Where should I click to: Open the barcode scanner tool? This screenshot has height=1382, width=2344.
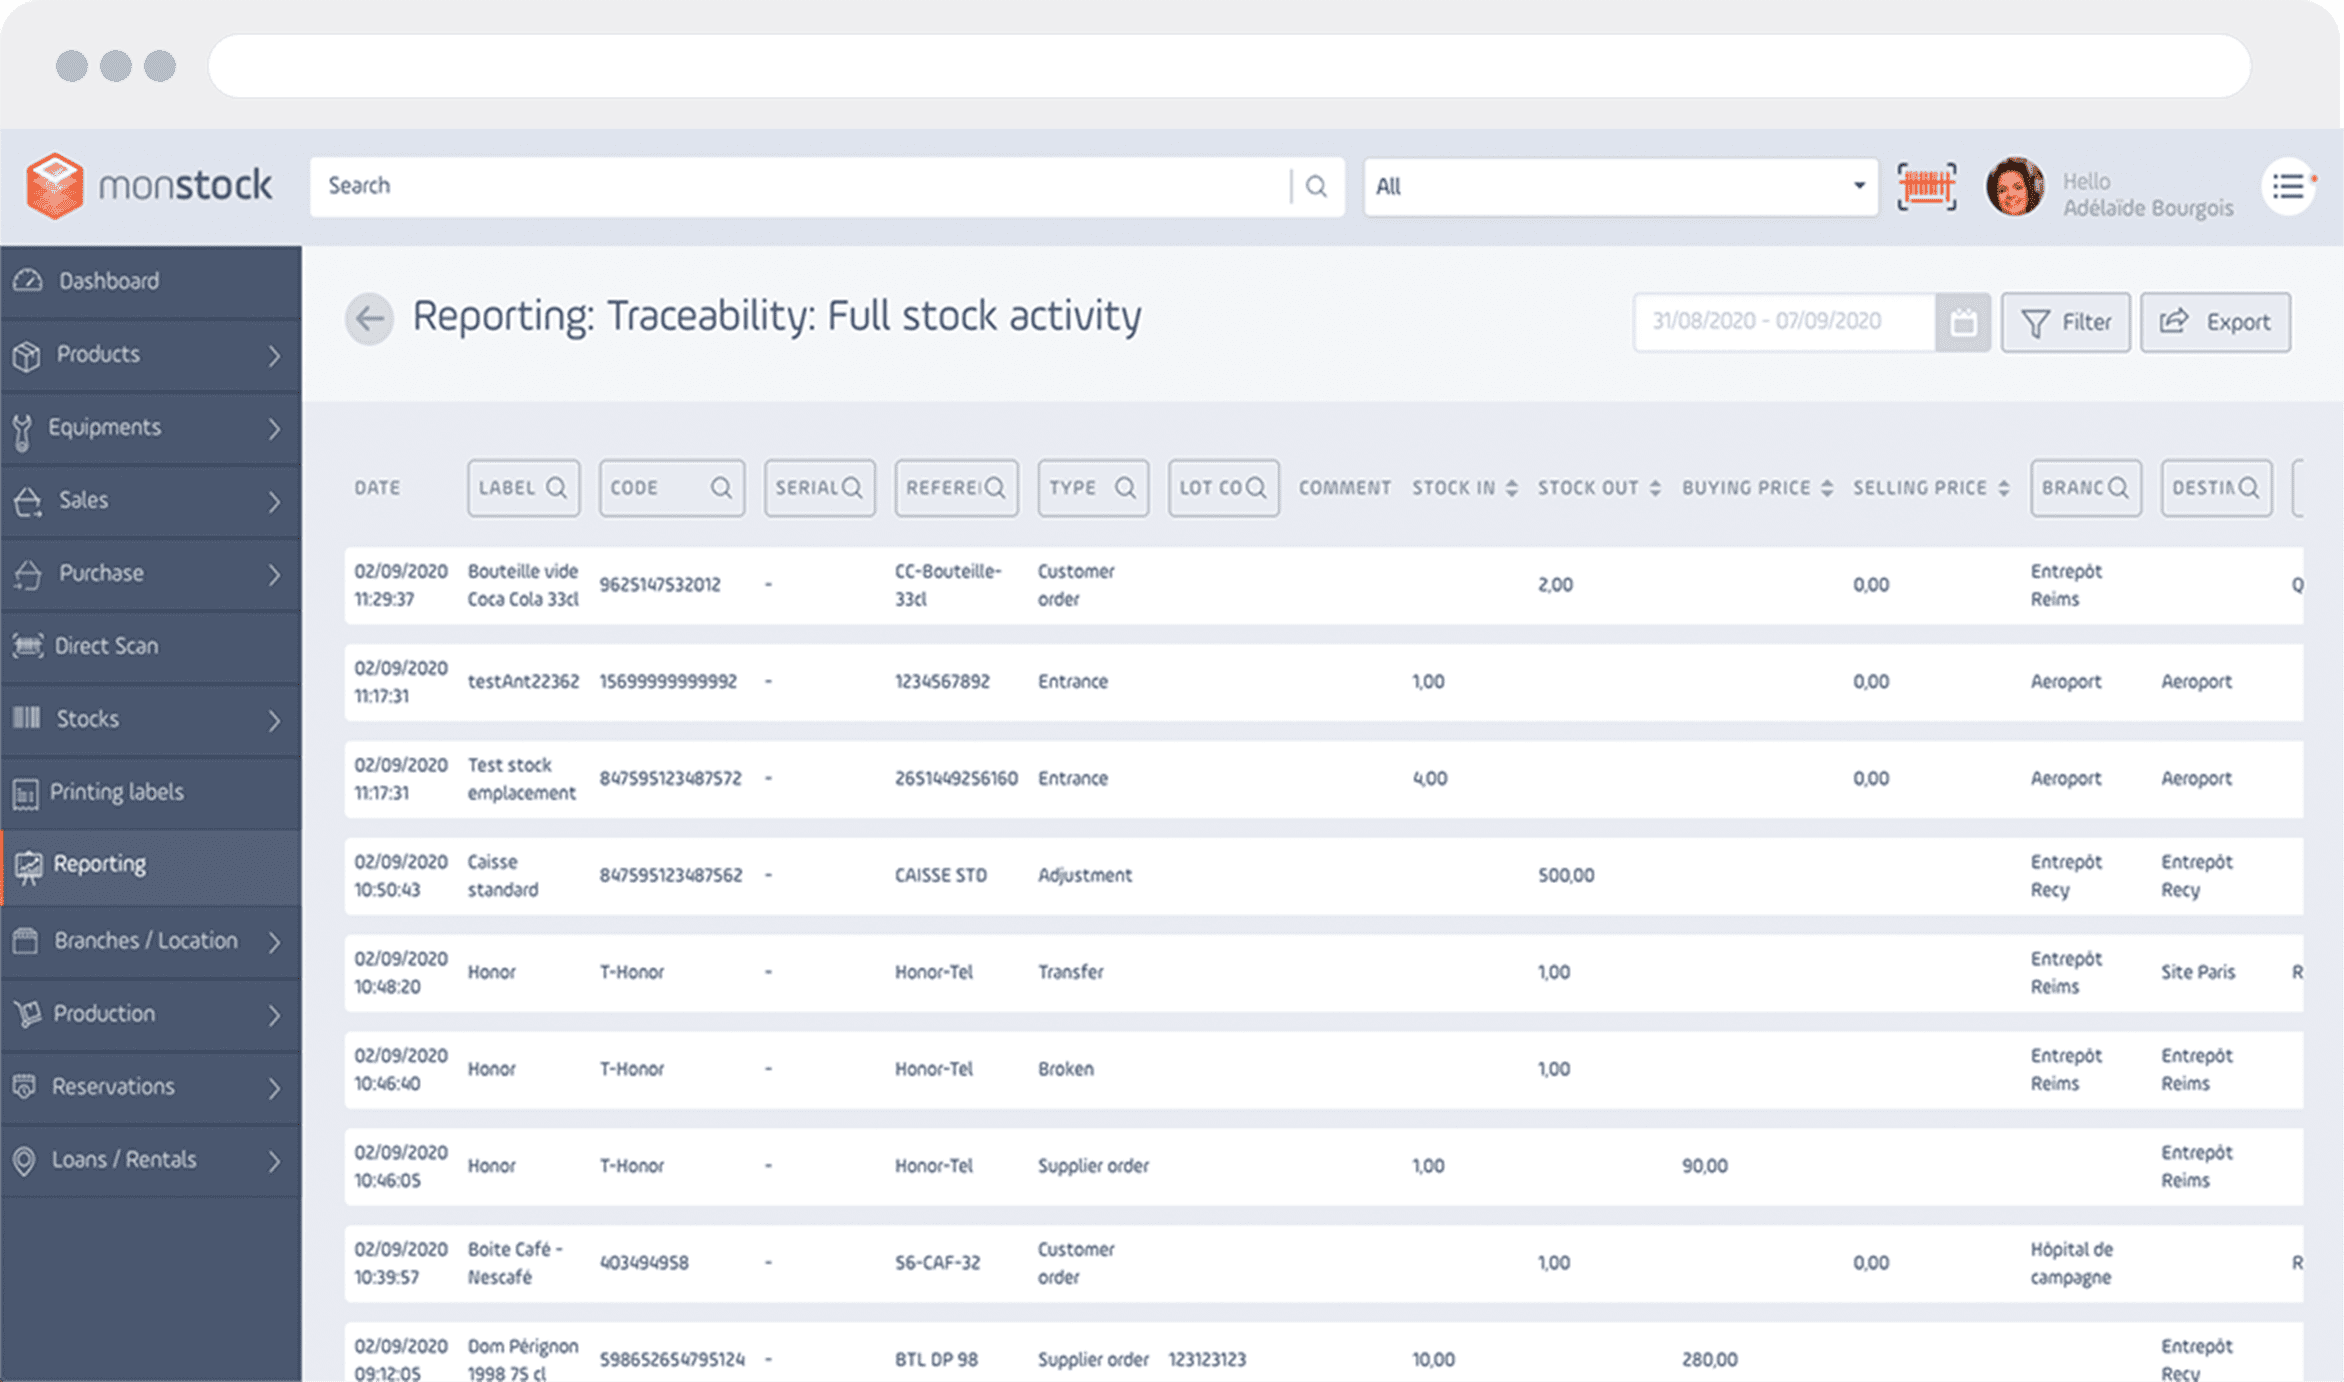coord(1925,186)
